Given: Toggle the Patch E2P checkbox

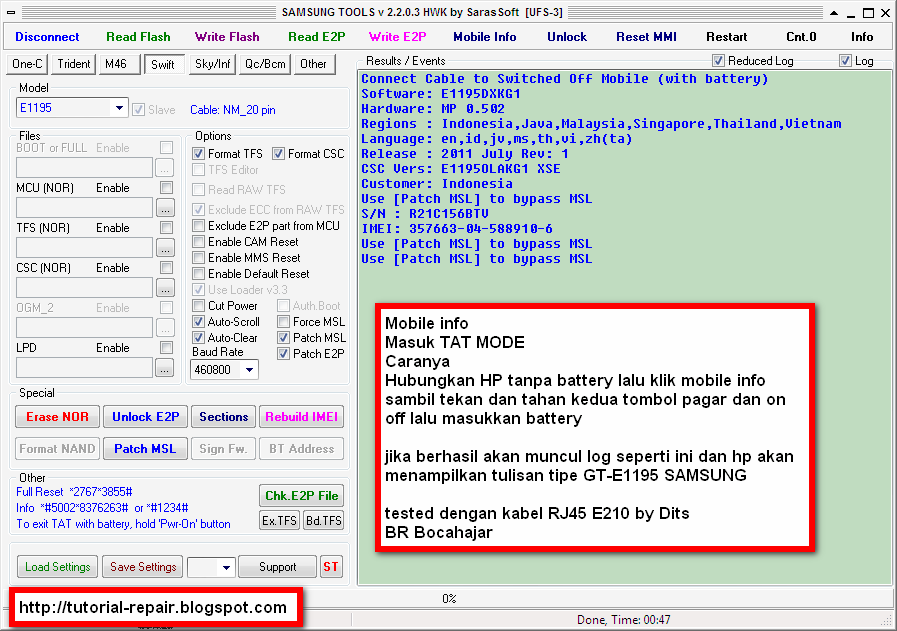Looking at the screenshot, I should coord(283,354).
